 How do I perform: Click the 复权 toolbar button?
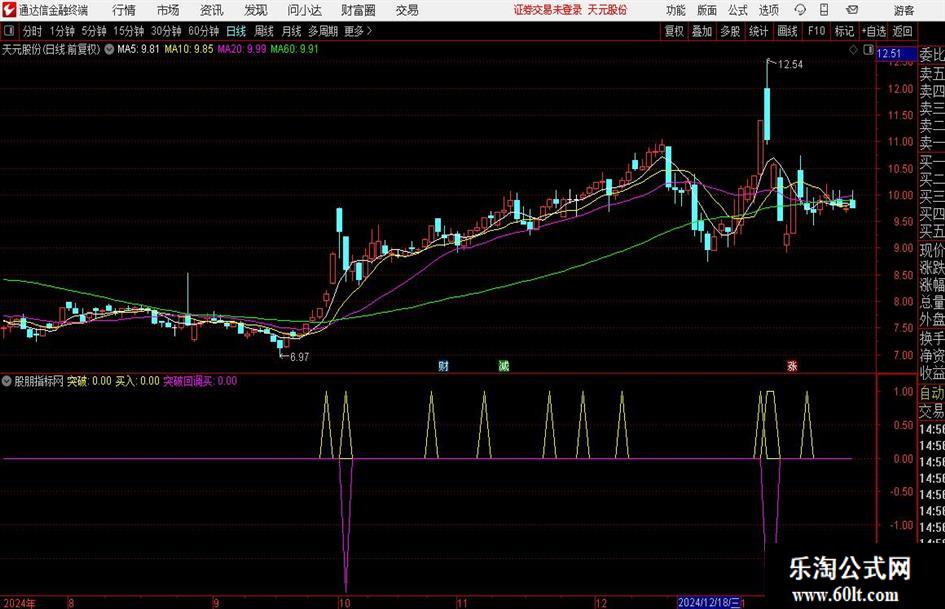[674, 31]
